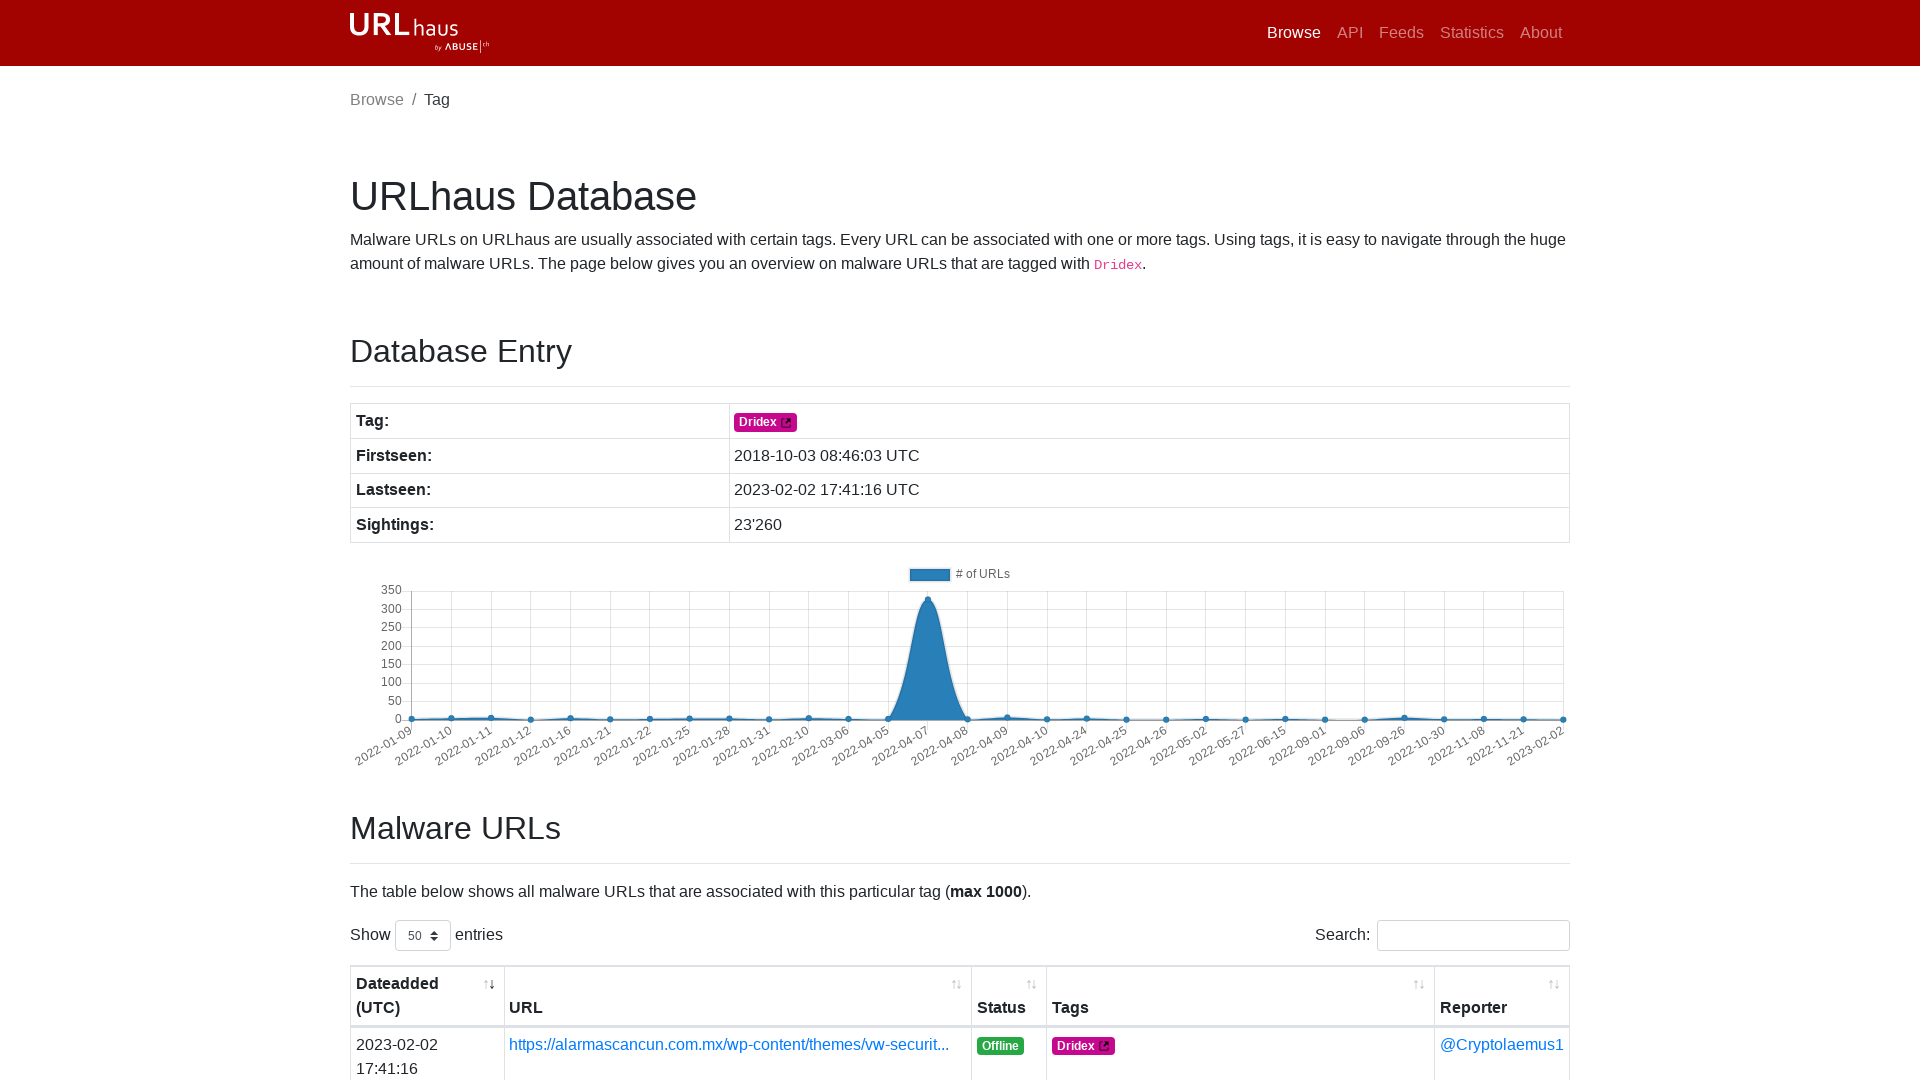The height and width of the screenshot is (1080, 1920).
Task: Focus the Search input field
Action: [1473, 936]
